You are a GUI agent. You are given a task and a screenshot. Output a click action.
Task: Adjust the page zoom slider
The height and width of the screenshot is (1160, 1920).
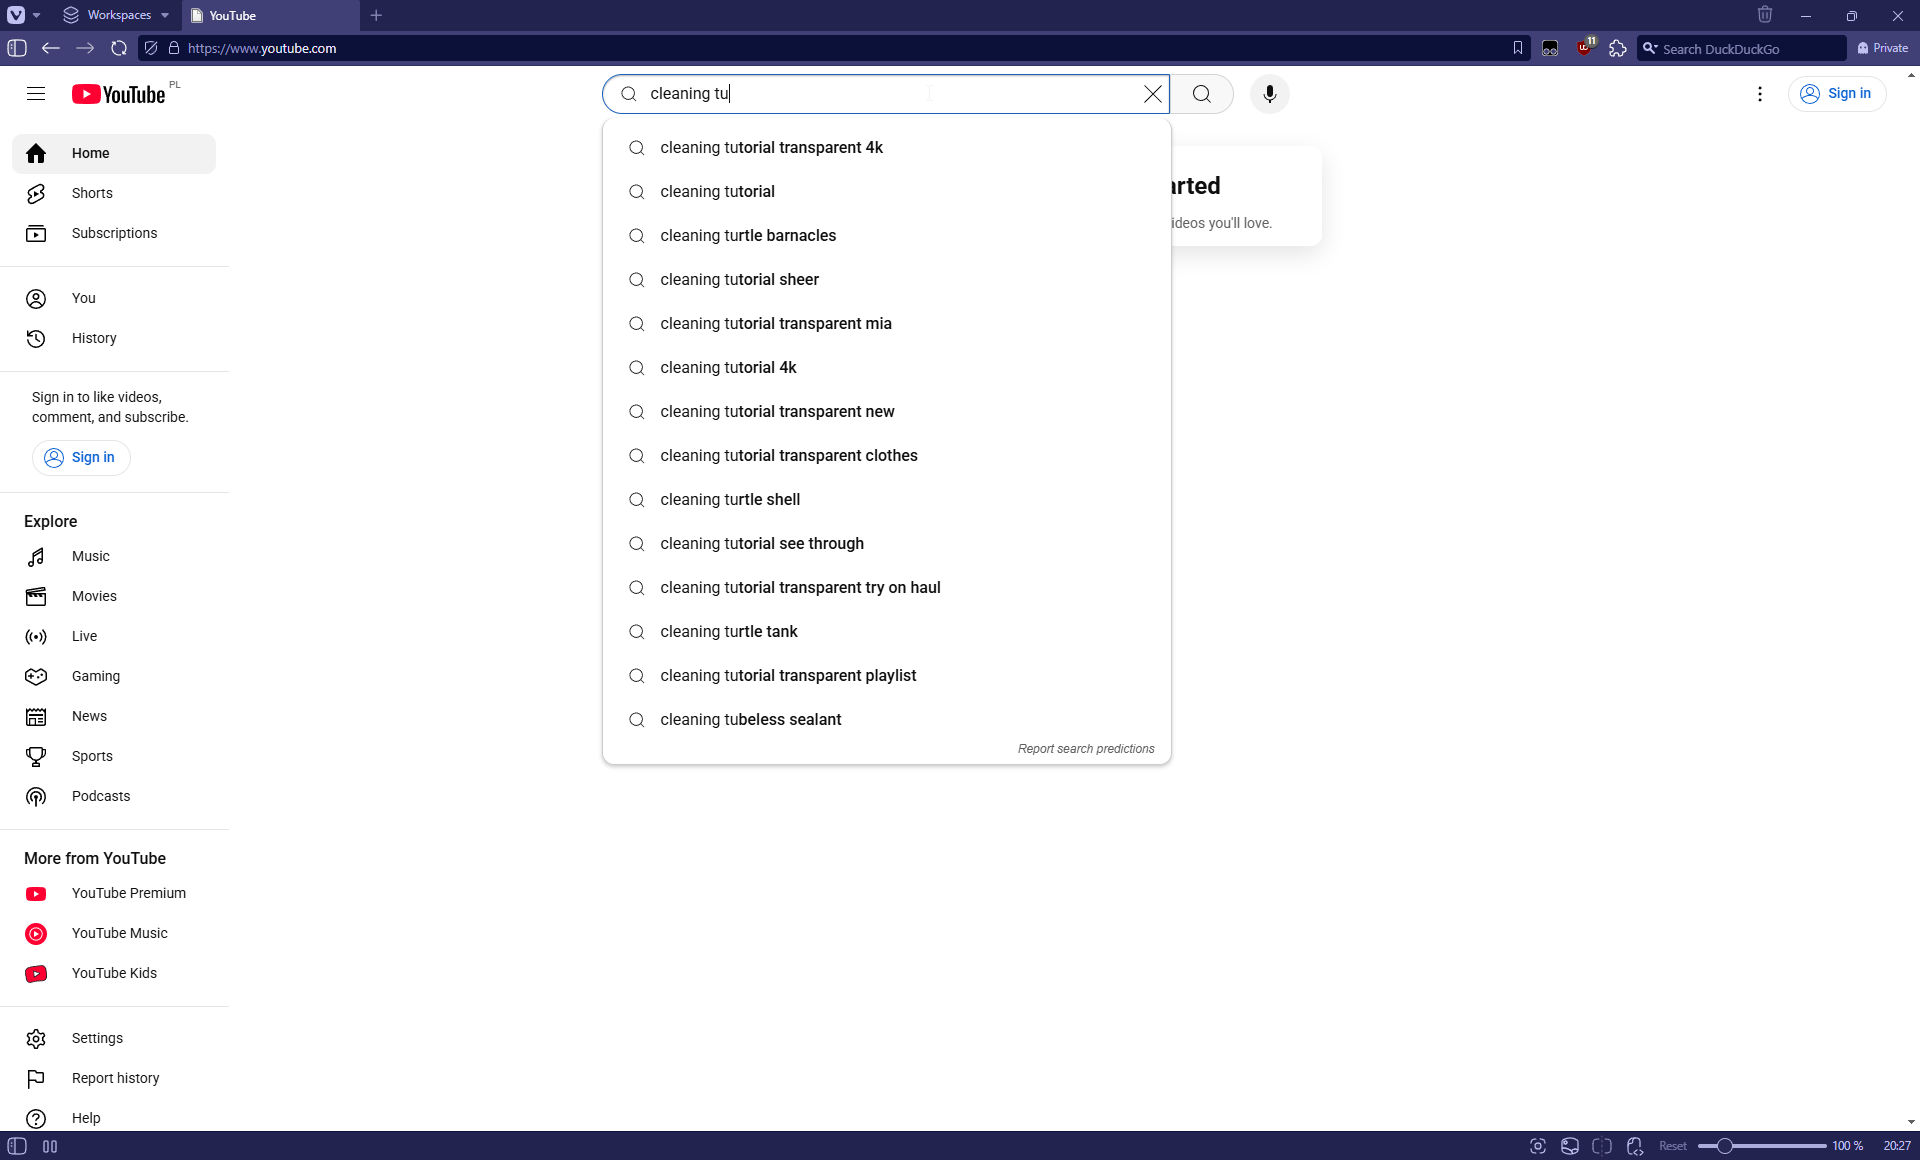pyautogui.click(x=1725, y=1146)
